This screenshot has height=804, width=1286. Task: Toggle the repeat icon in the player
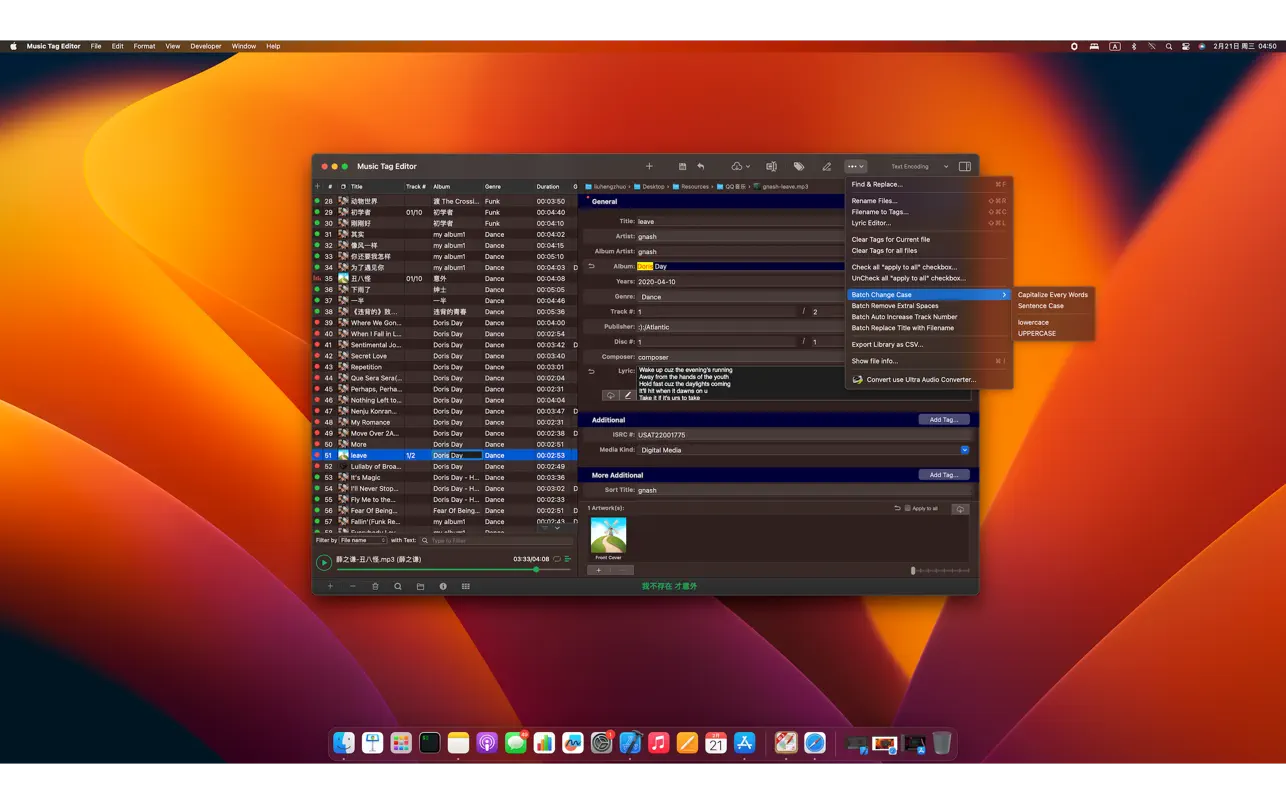(557, 559)
